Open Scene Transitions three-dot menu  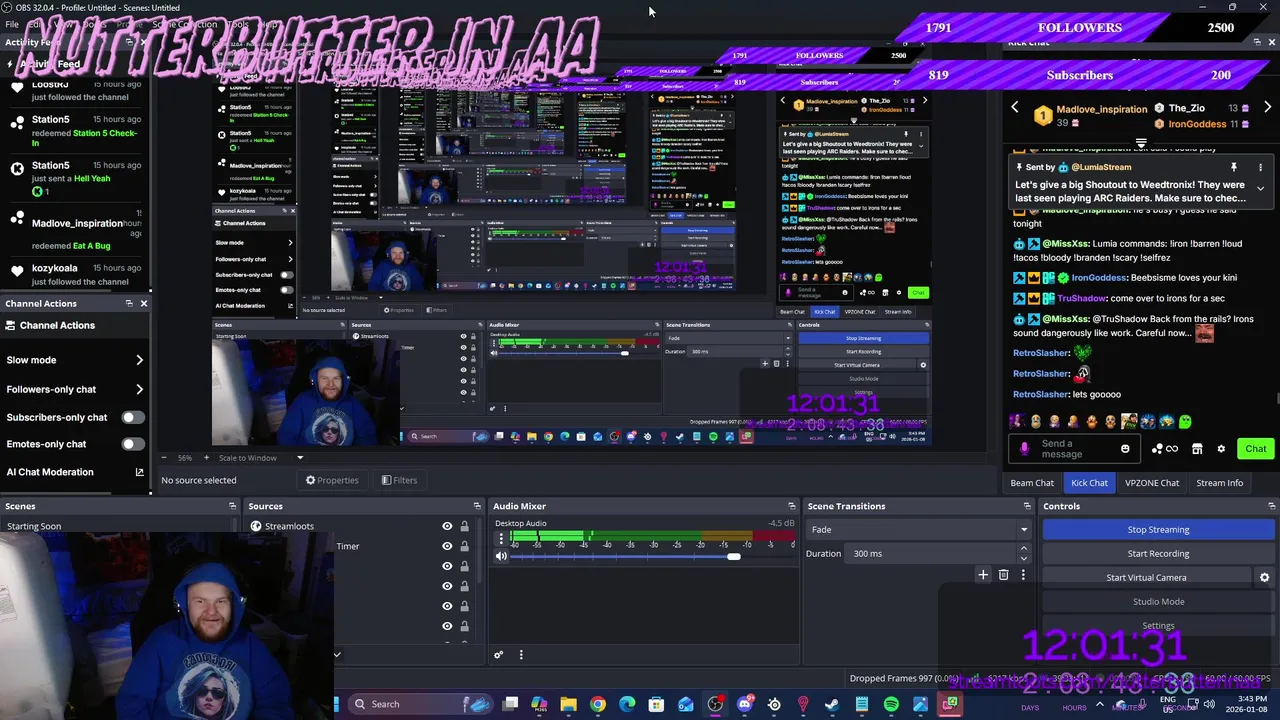click(x=1023, y=575)
